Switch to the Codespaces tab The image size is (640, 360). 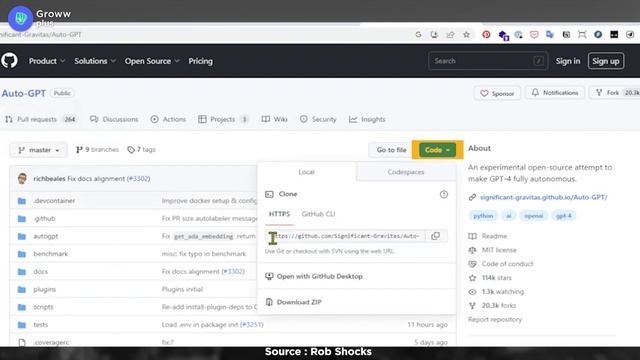[406, 172]
